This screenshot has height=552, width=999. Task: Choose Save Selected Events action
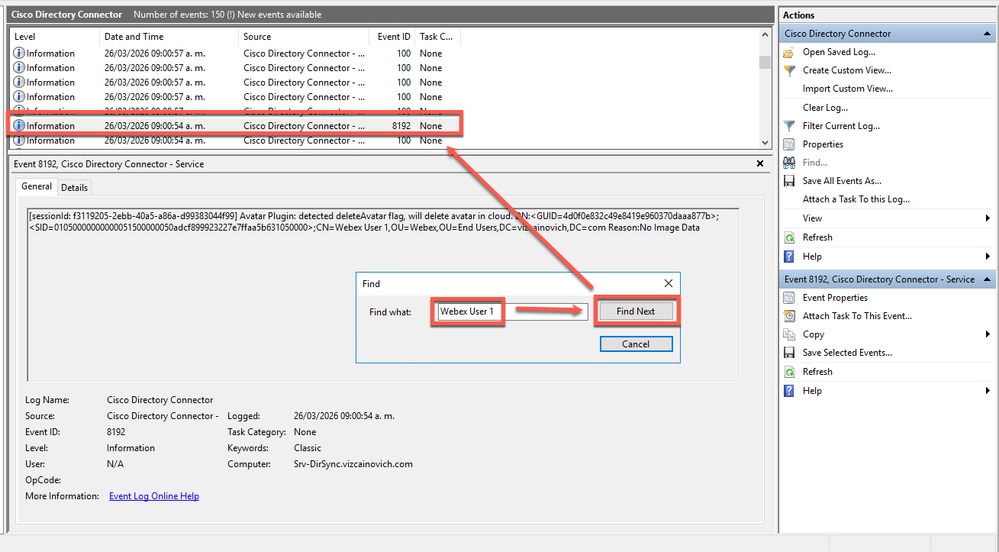(847, 352)
